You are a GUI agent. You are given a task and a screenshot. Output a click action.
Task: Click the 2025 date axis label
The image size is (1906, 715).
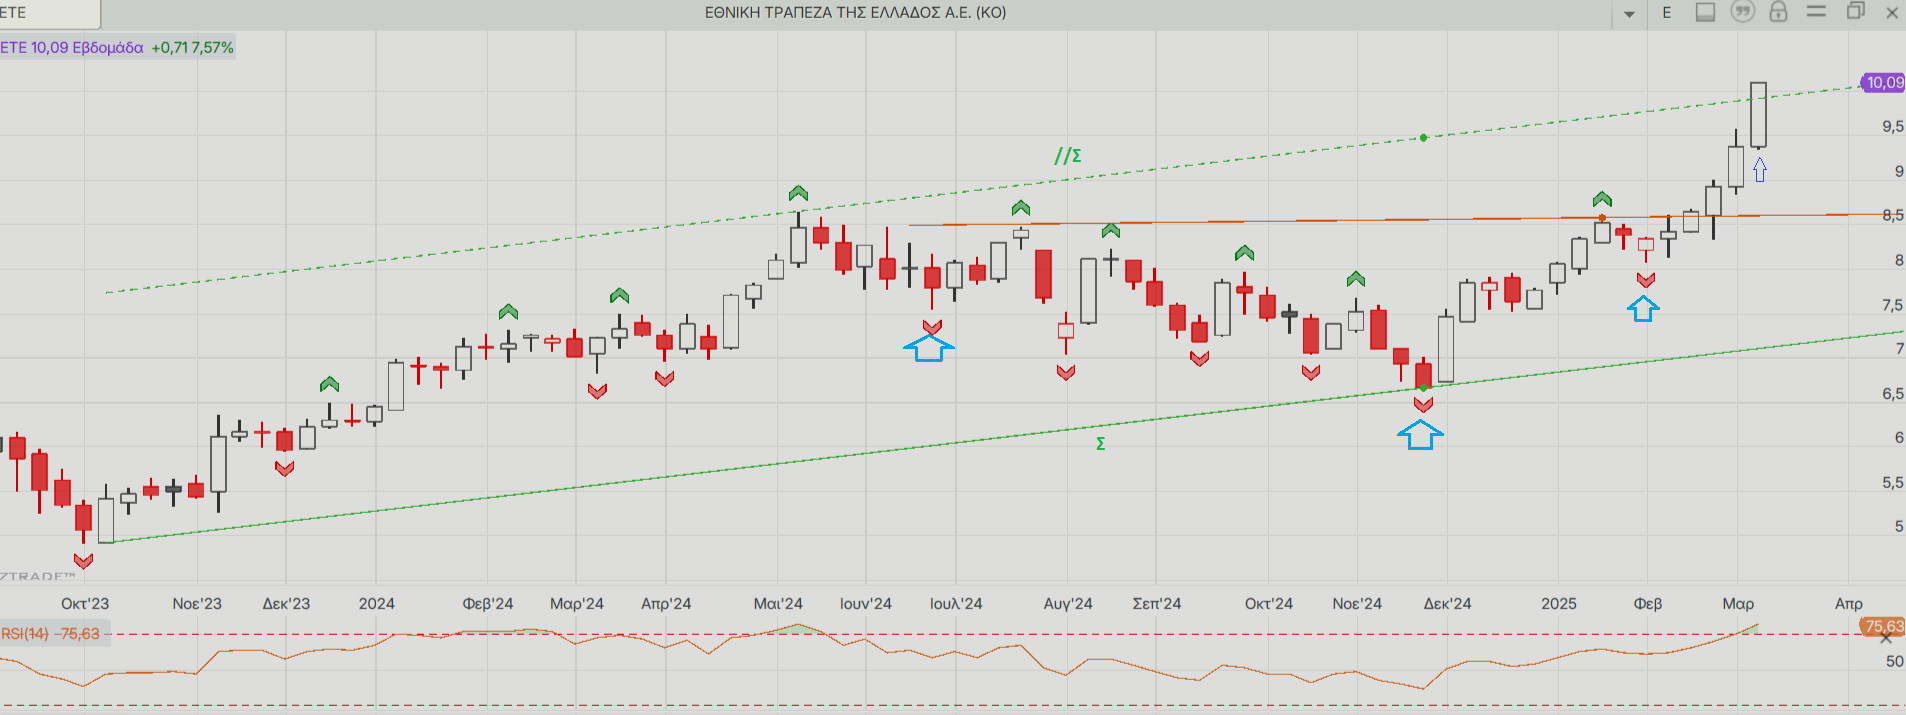click(x=1559, y=604)
